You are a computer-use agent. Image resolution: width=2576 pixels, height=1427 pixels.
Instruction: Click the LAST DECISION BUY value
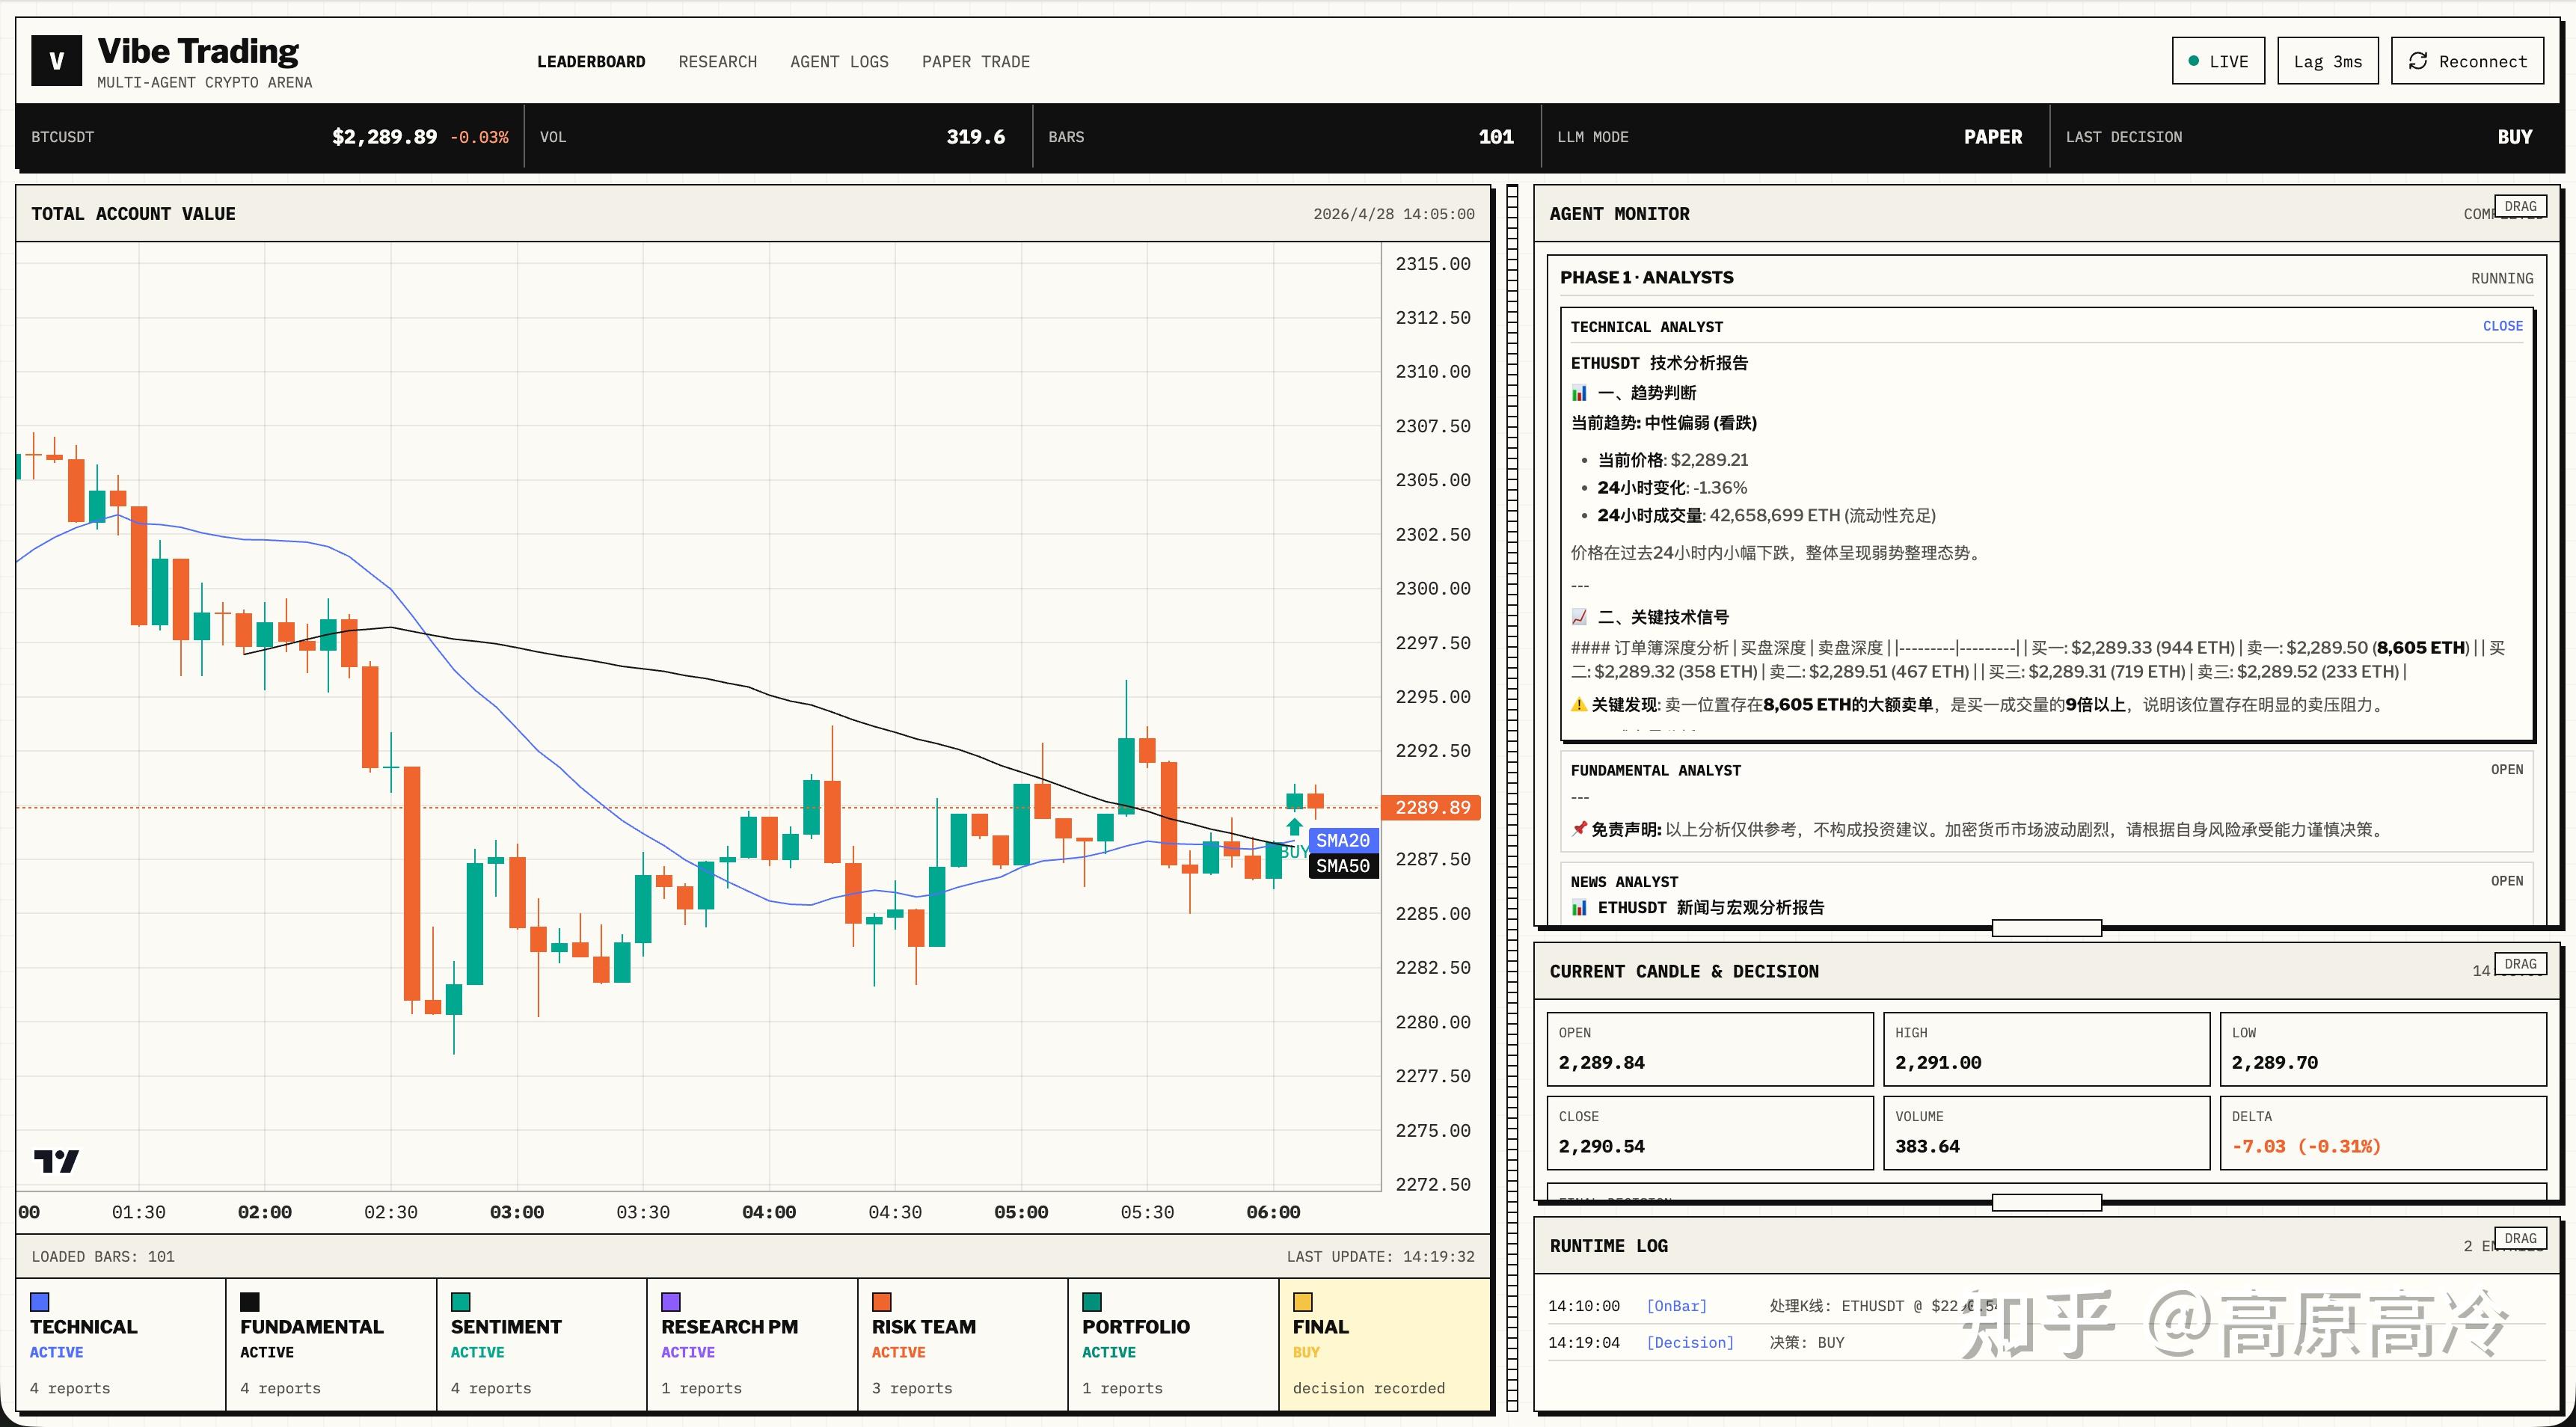click(x=2515, y=137)
